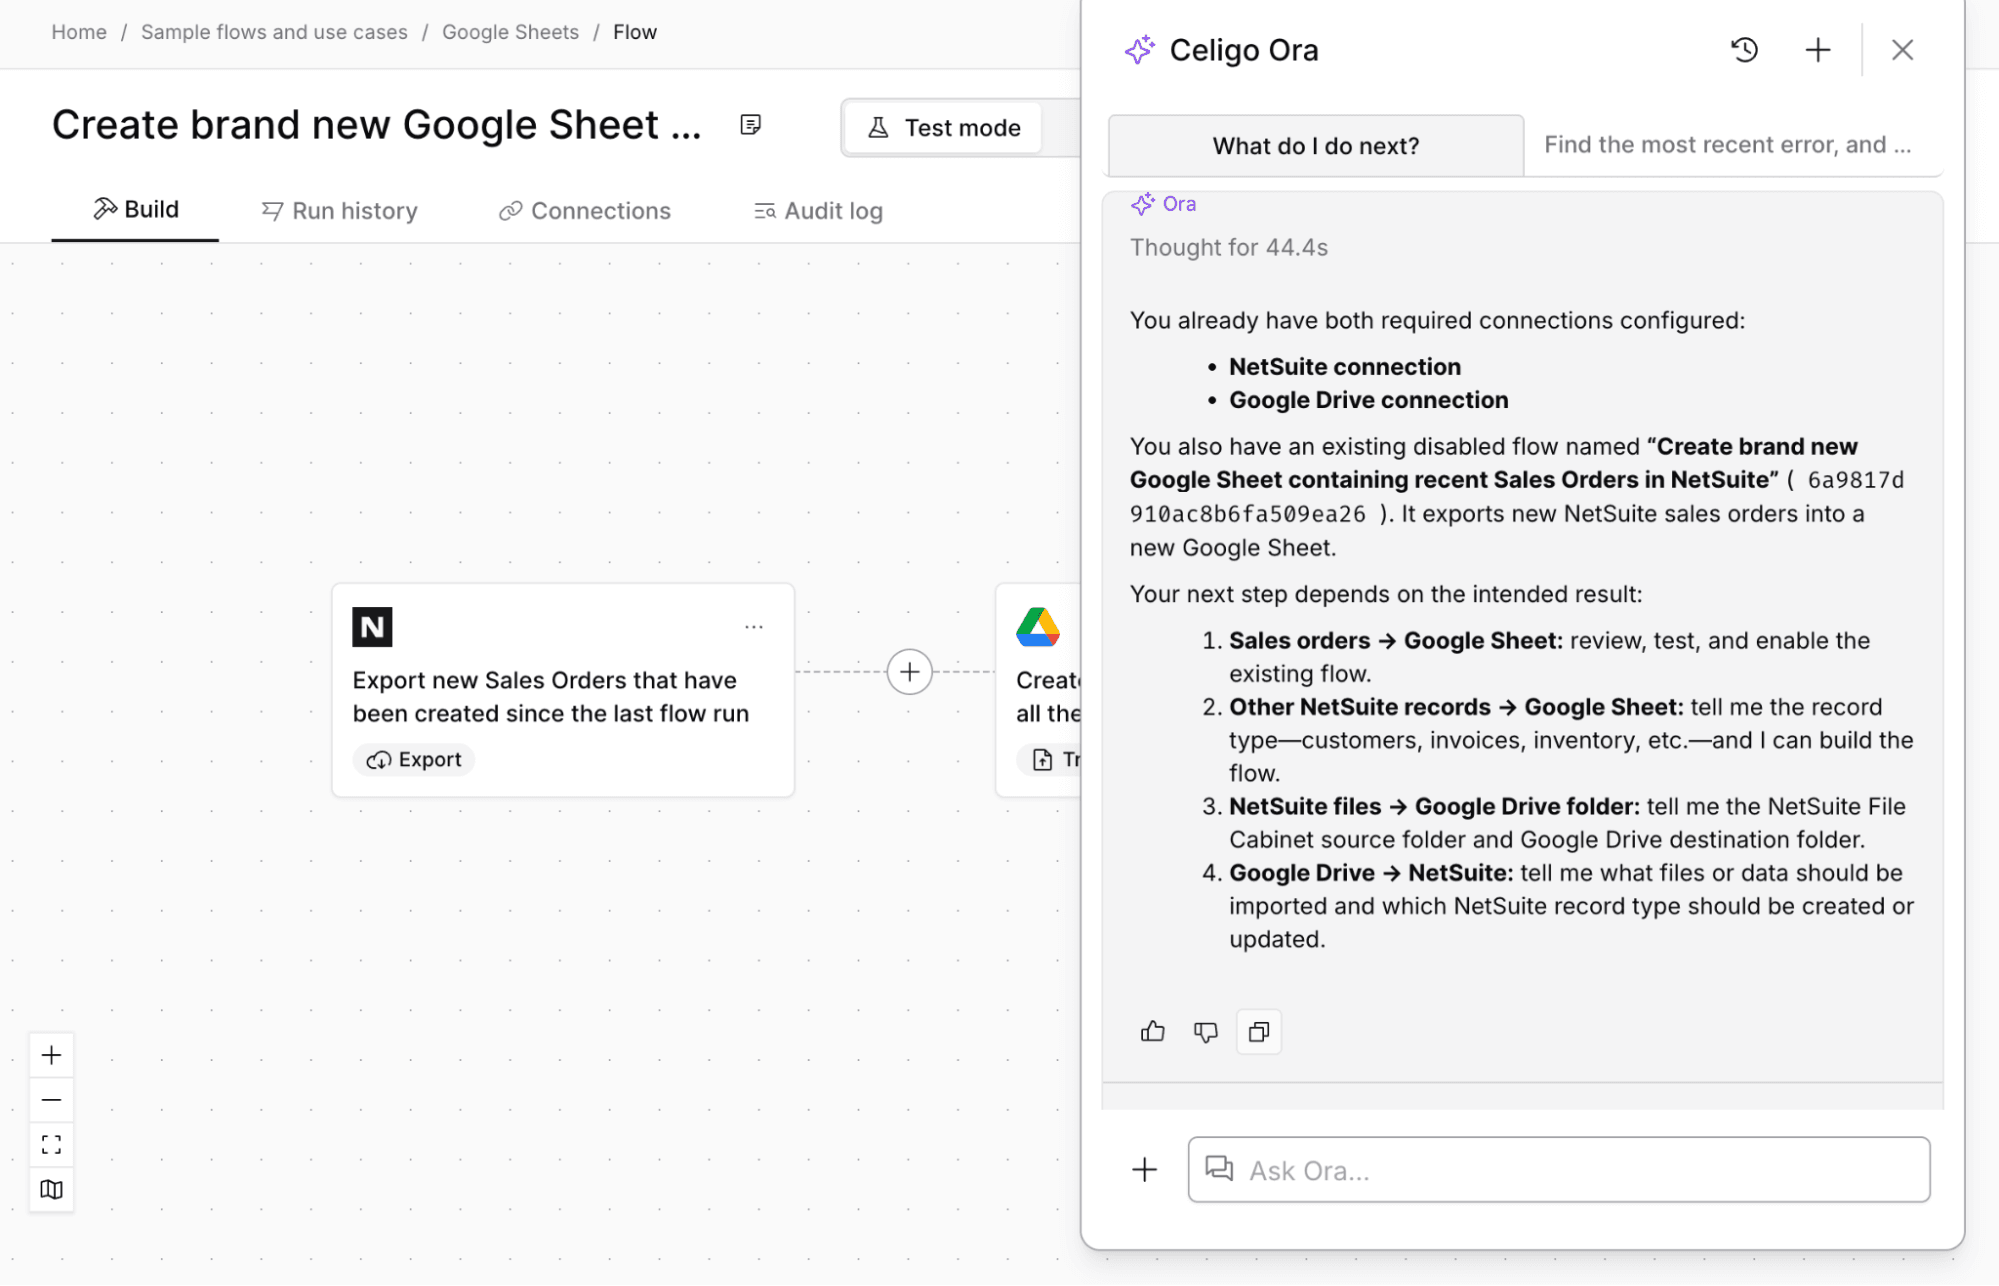This screenshot has width=1999, height=1286.
Task: Click the Ask Ora input field
Action: click(1559, 1169)
